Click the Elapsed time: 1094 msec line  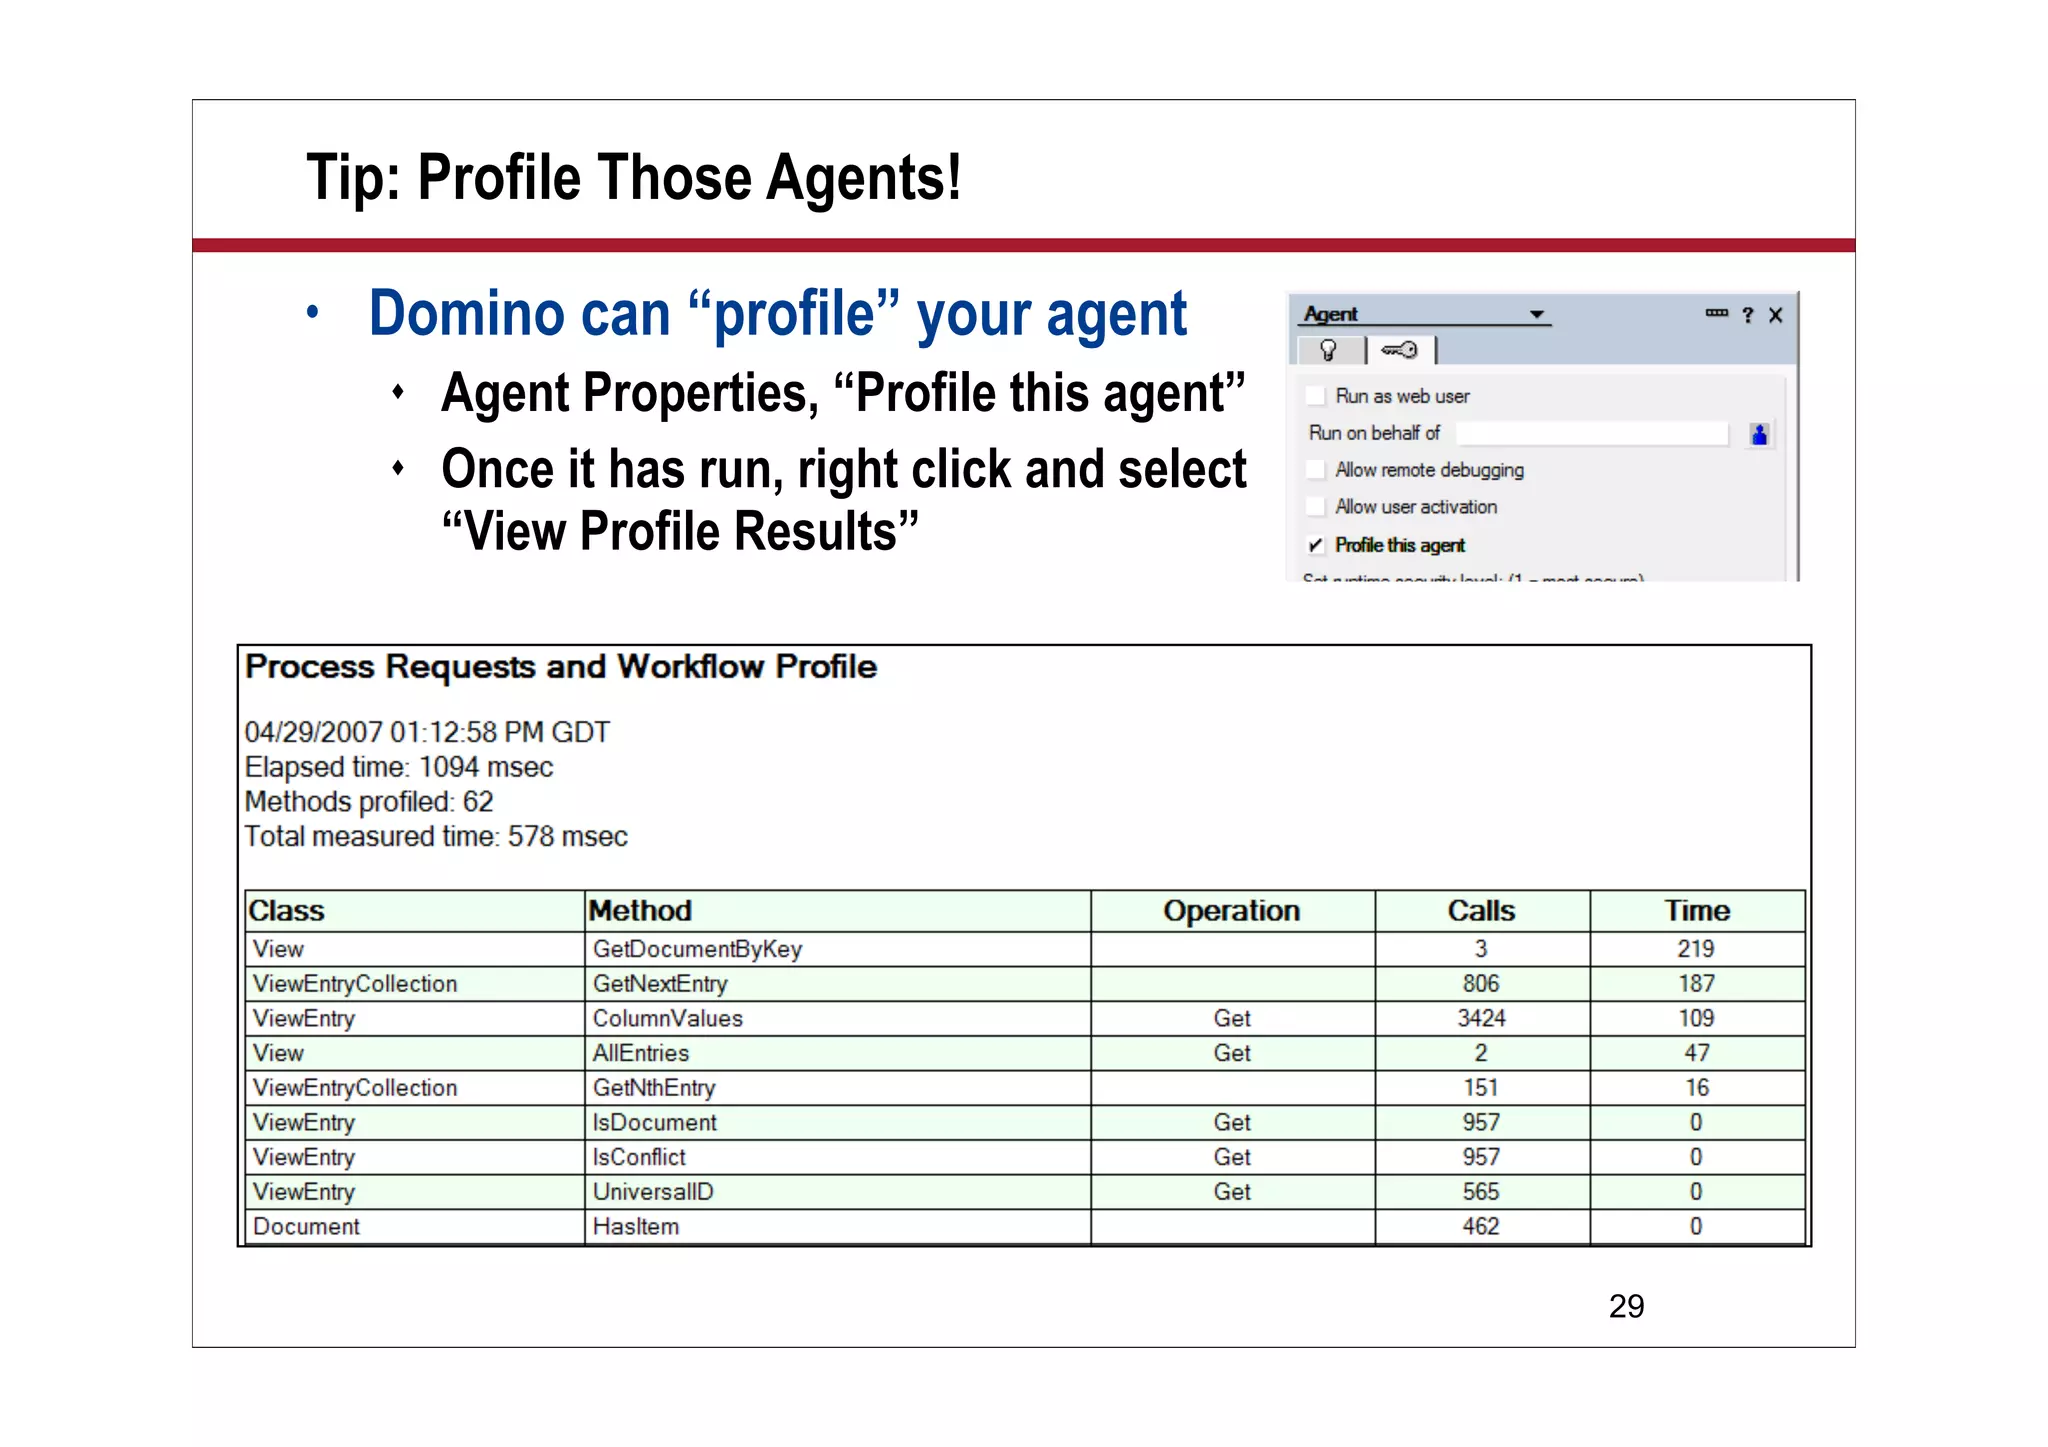399,767
